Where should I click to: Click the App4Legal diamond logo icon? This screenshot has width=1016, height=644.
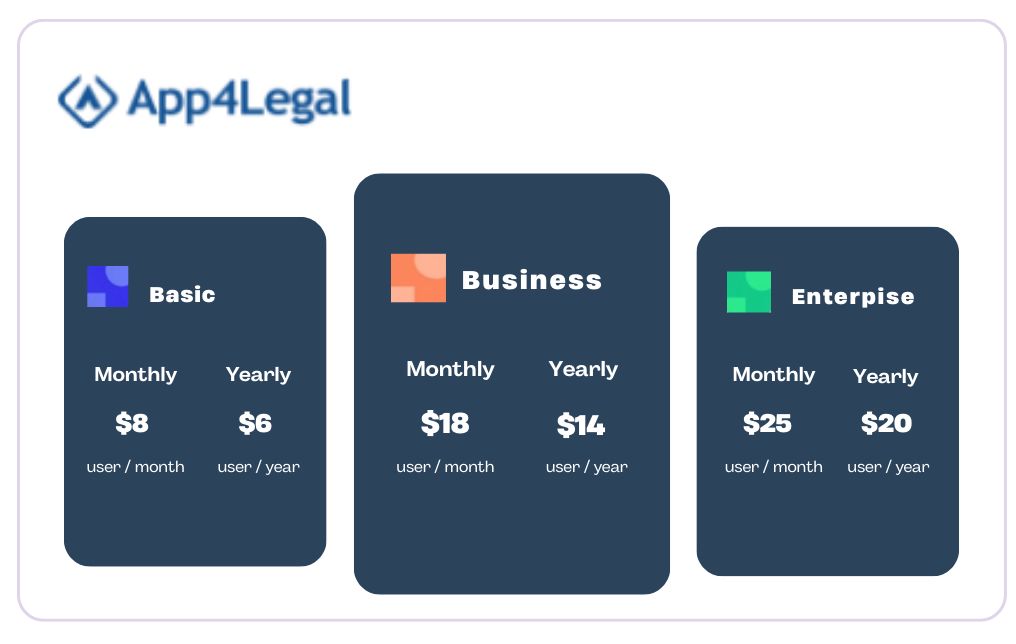click(87, 102)
